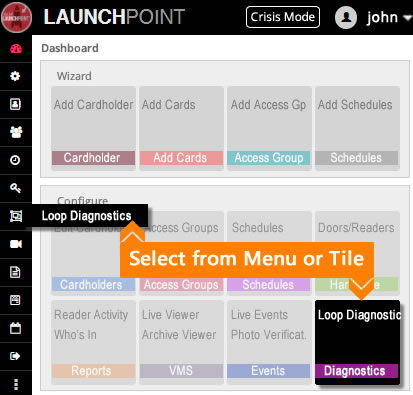Activate the Crisis Mode button
413x395 pixels.
[283, 17]
